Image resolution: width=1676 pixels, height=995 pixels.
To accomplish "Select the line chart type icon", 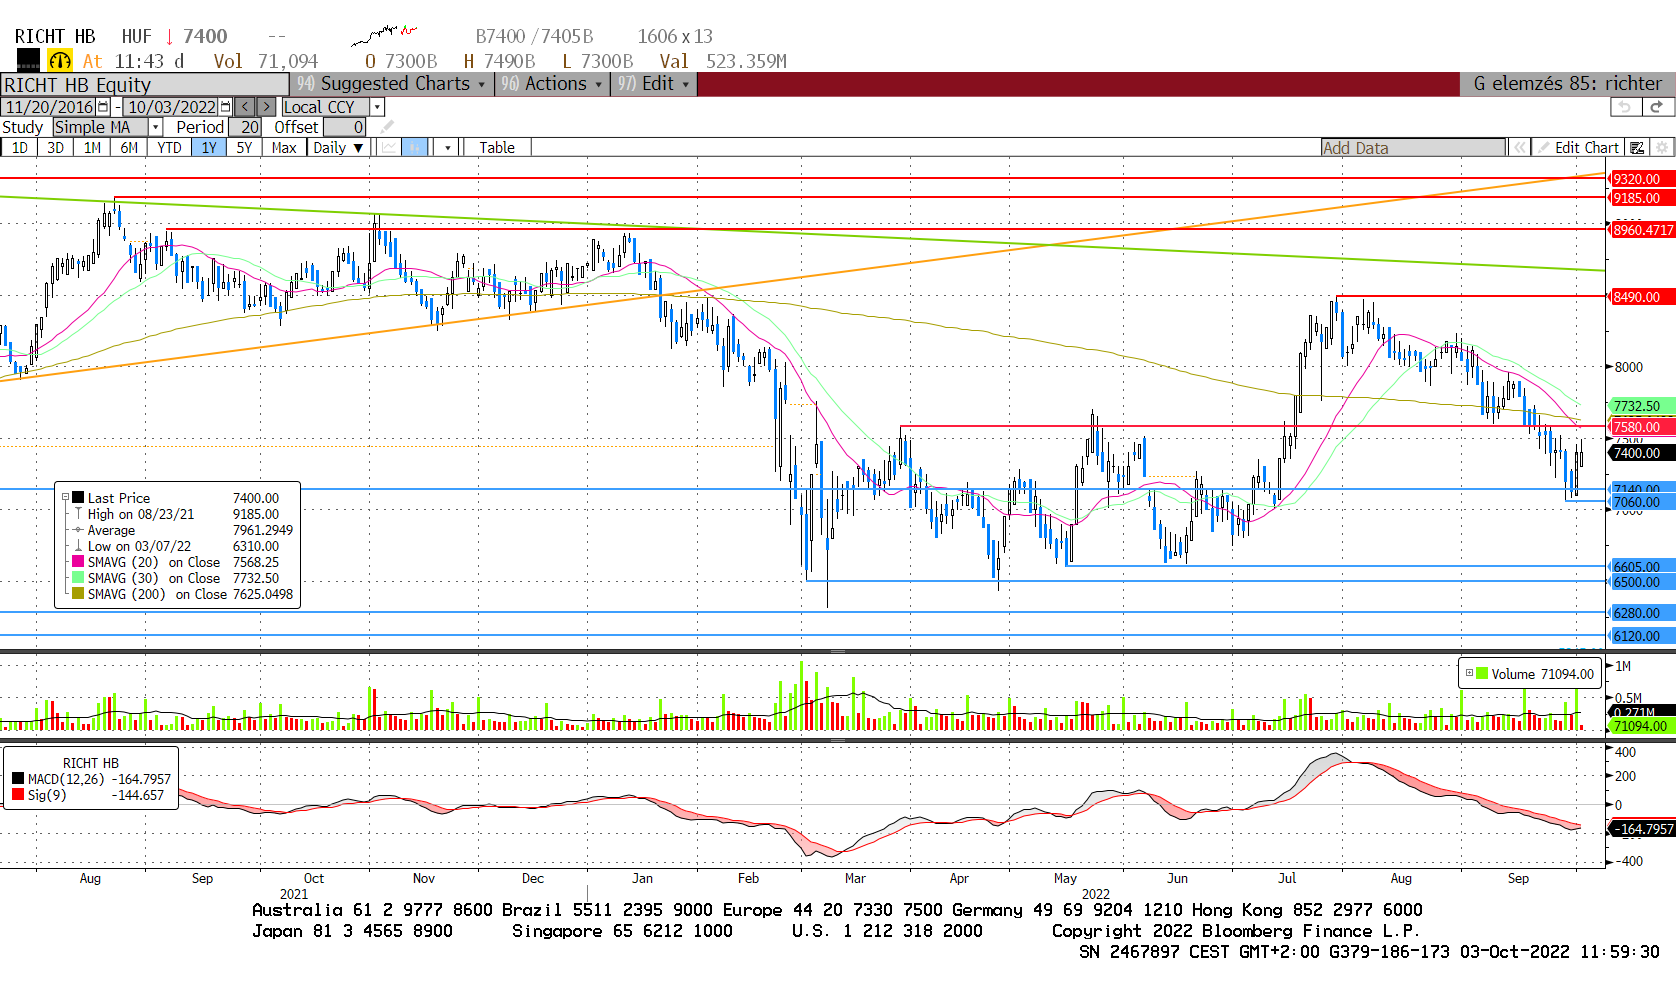I will click(x=389, y=148).
